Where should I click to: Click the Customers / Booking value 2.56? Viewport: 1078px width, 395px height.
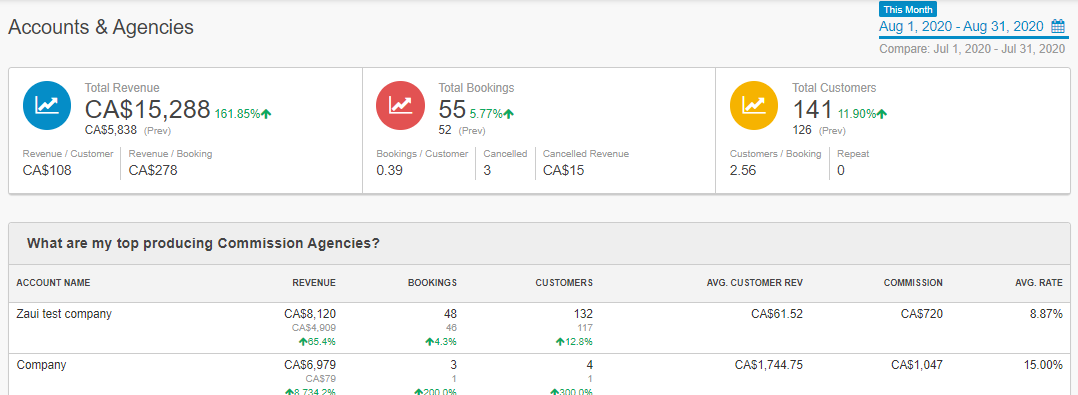coord(743,170)
